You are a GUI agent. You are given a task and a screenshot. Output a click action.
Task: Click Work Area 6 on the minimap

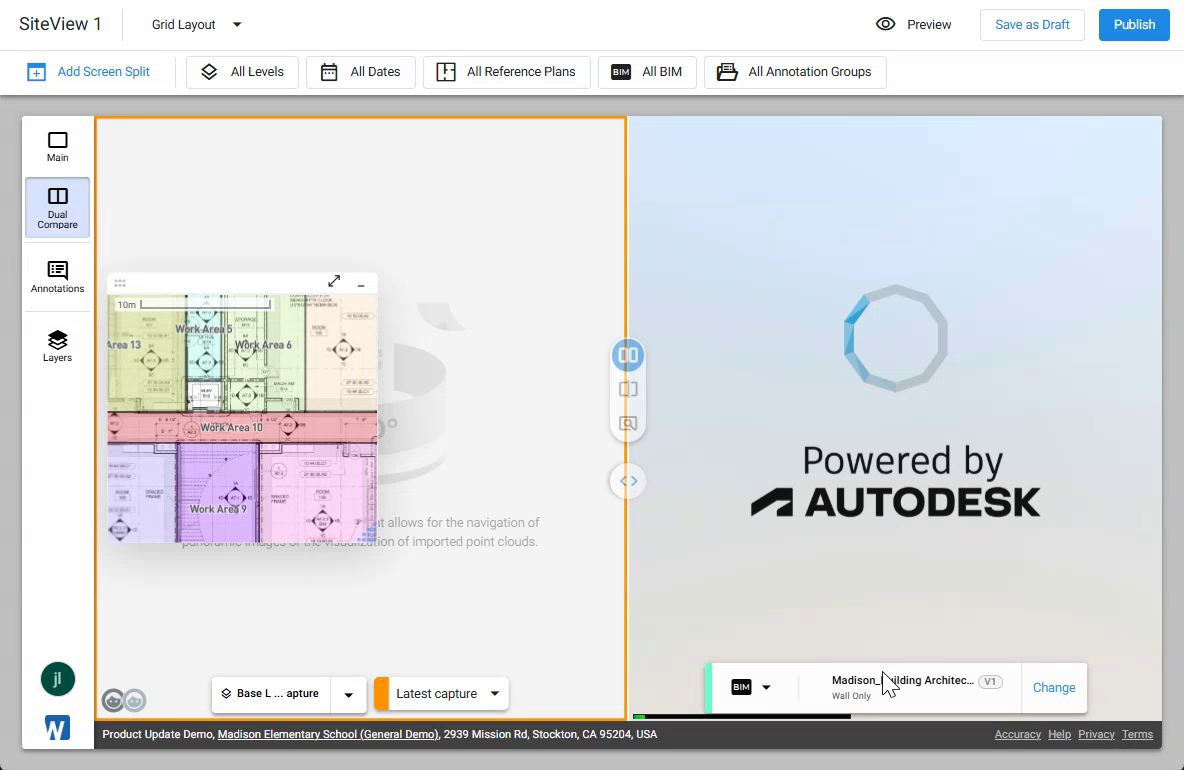point(263,345)
